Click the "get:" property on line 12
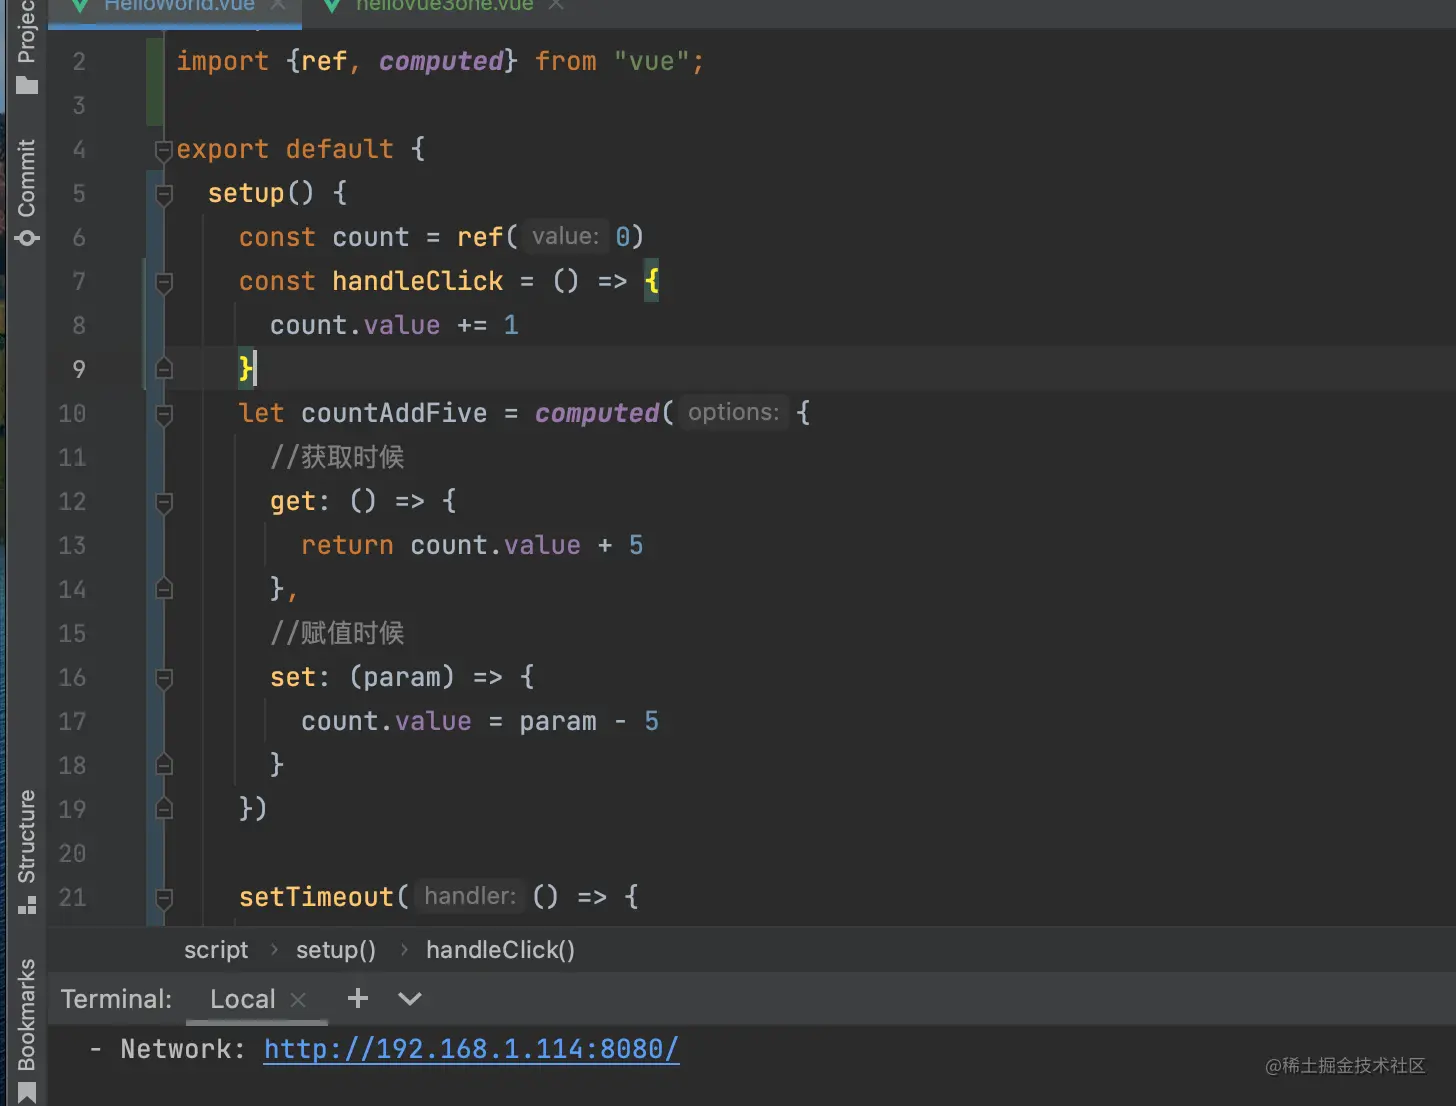Screen dimensions: 1456x1106 (299, 502)
